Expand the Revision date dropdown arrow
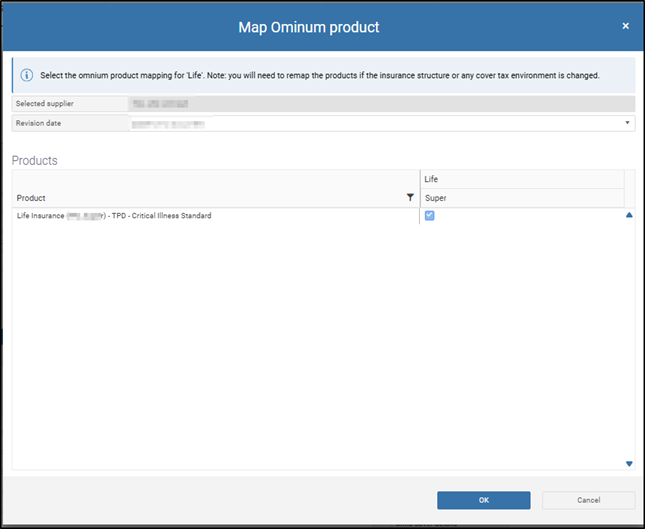 click(628, 123)
